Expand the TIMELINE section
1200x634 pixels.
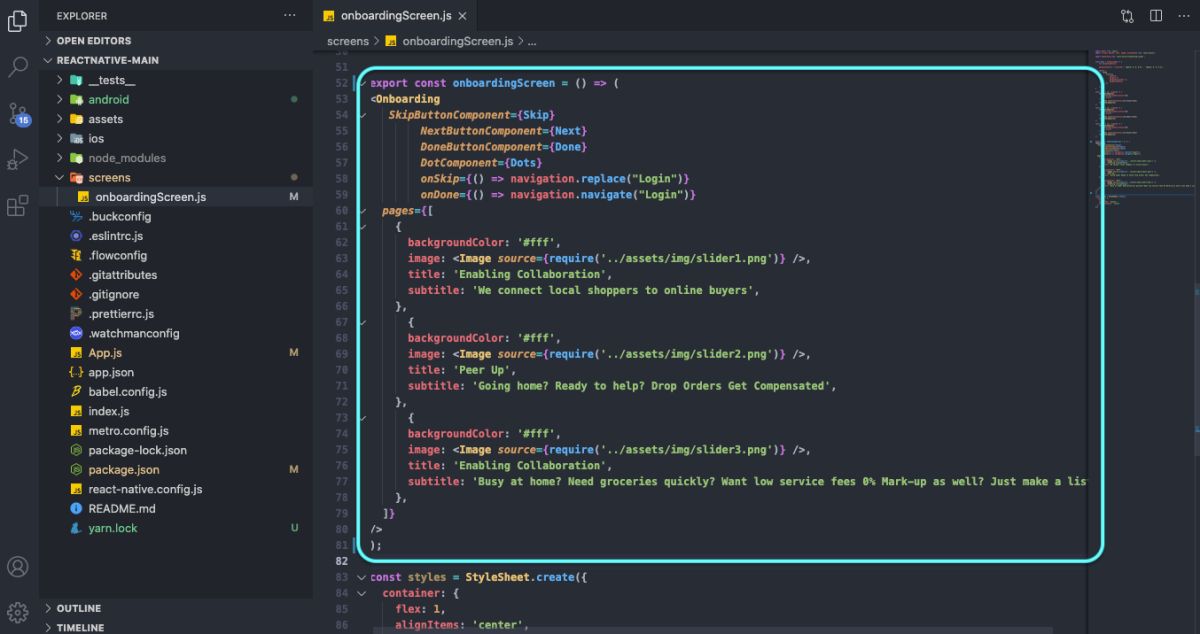[x=176, y=627]
